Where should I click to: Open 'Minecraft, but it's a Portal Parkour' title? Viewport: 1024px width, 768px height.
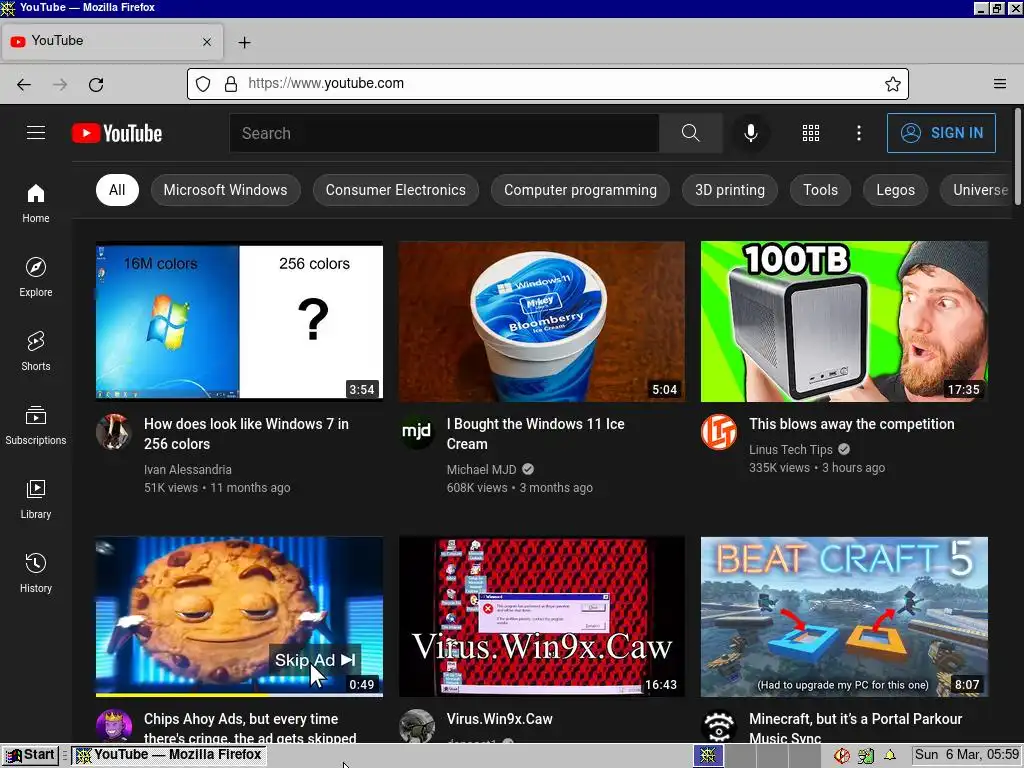click(x=856, y=727)
